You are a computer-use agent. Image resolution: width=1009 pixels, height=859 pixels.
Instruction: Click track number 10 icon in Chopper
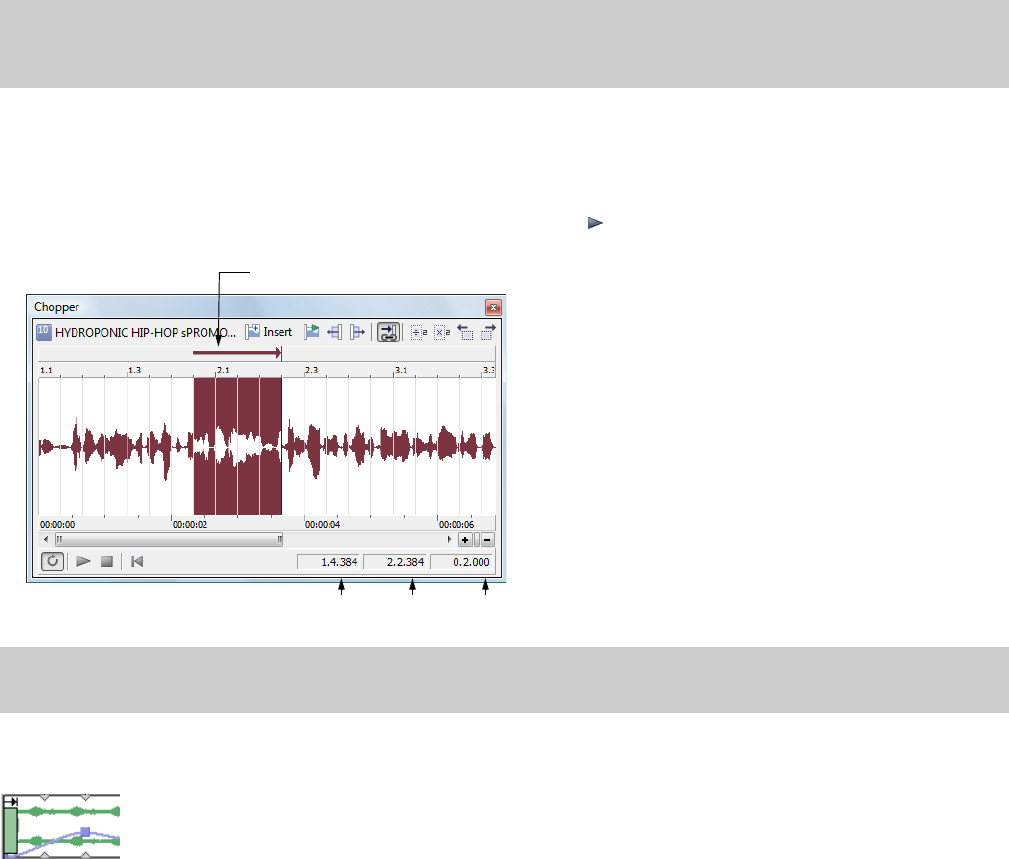coord(43,332)
